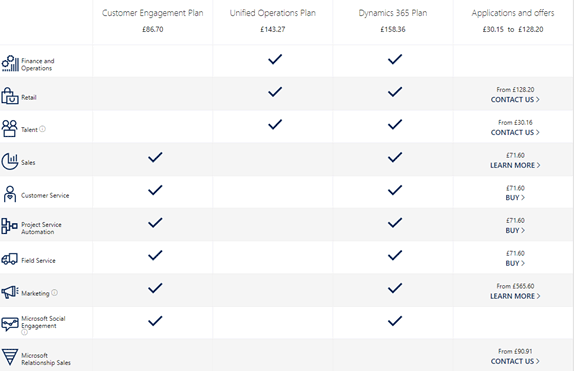Click Buy link for Field Service

[515, 263]
